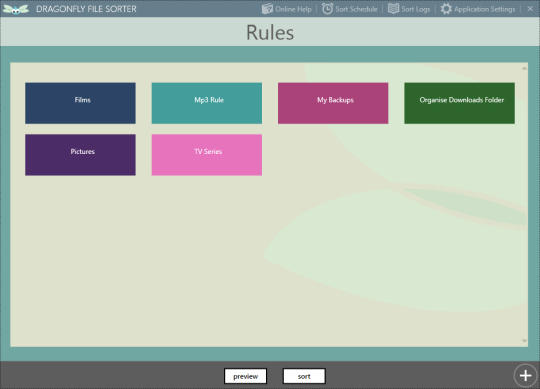This screenshot has width=540, height=389.
Task: Close the Dragonfly File Sorter window
Action: pos(530,9)
